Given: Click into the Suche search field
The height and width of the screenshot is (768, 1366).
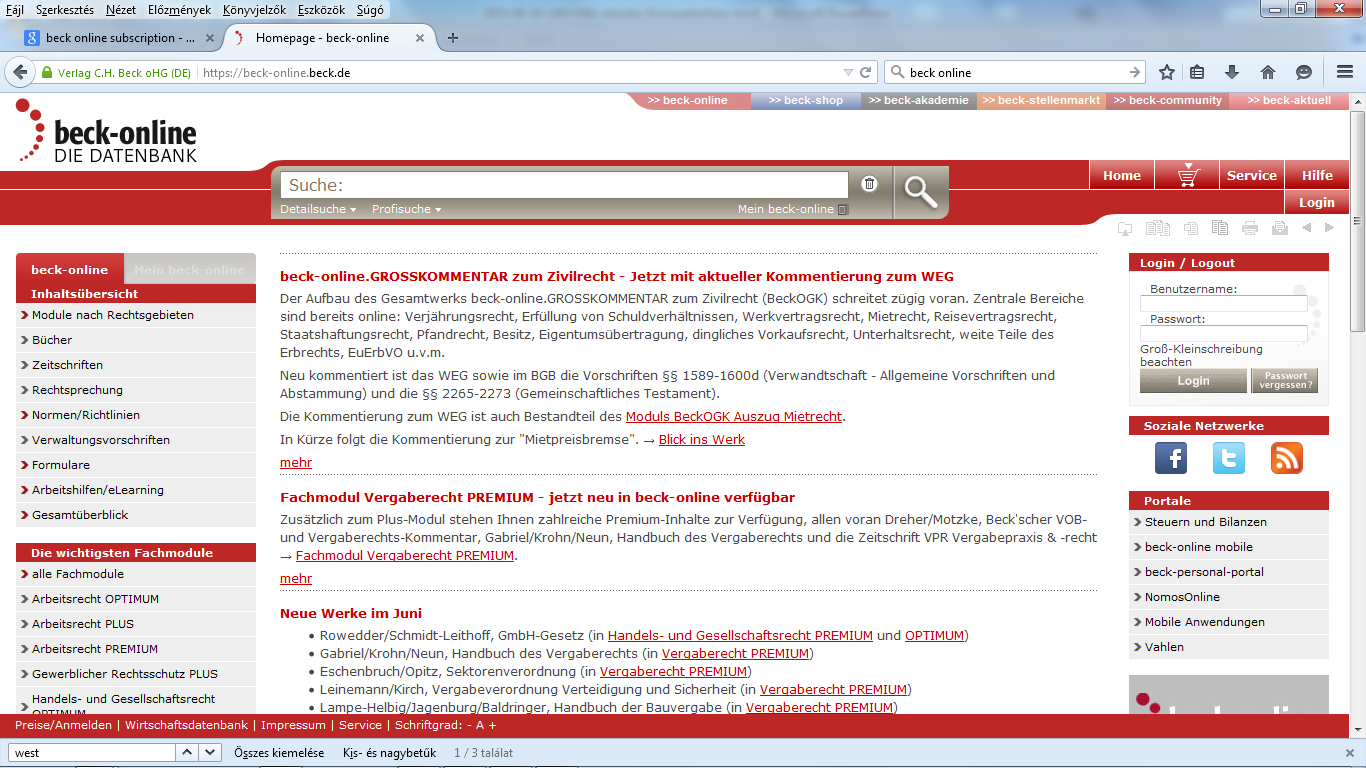Looking at the screenshot, I should [x=564, y=185].
